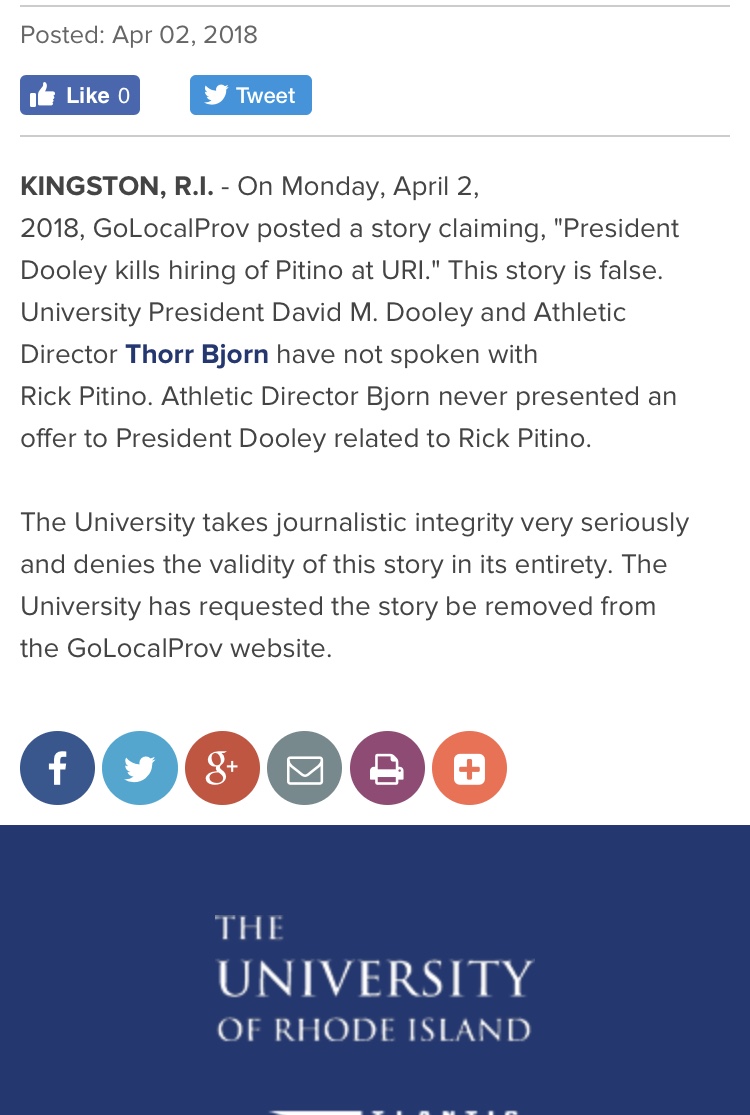Click the red Google Plus share icon
Image resolution: width=750 pixels, height=1115 pixels.
pos(222,768)
